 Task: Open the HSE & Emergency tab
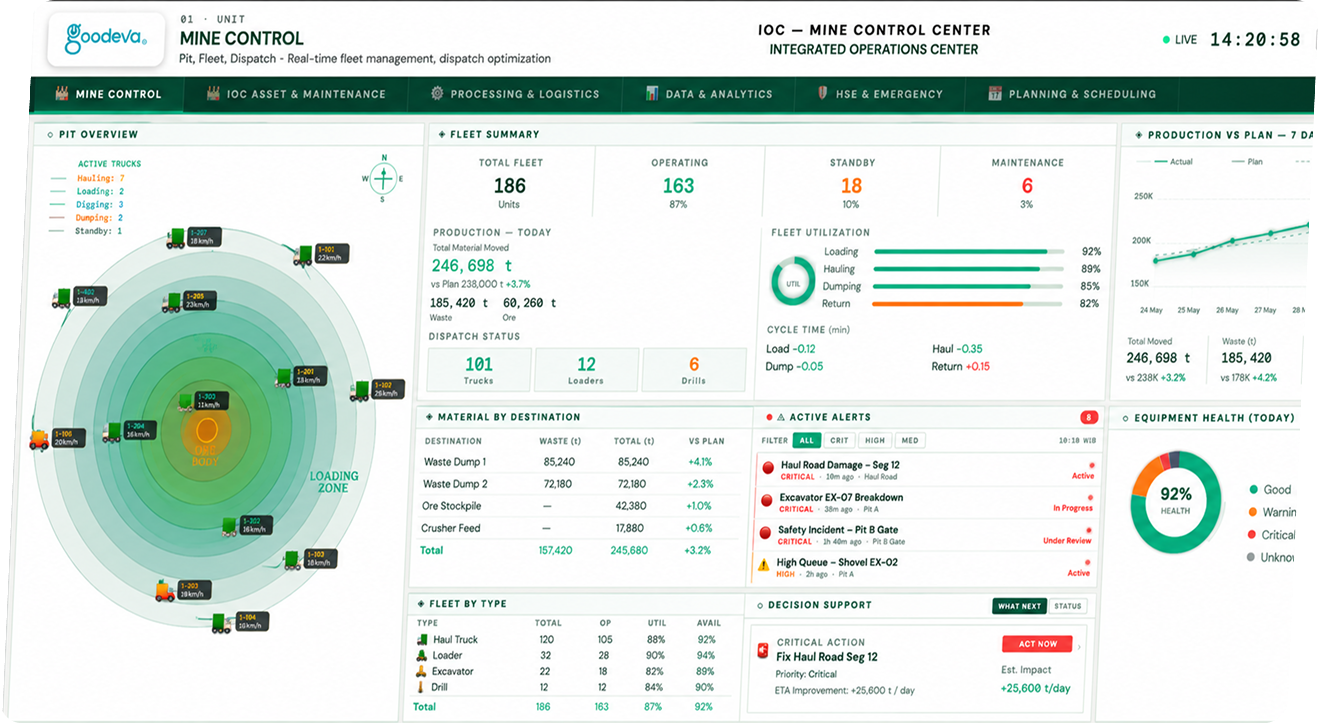[x=879, y=94]
